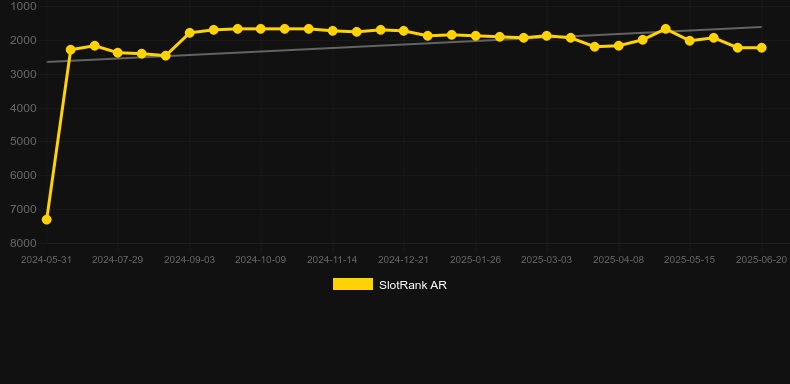This screenshot has width=790, height=384.
Task: Select the data point above 2024-09-03
Action: (189, 33)
